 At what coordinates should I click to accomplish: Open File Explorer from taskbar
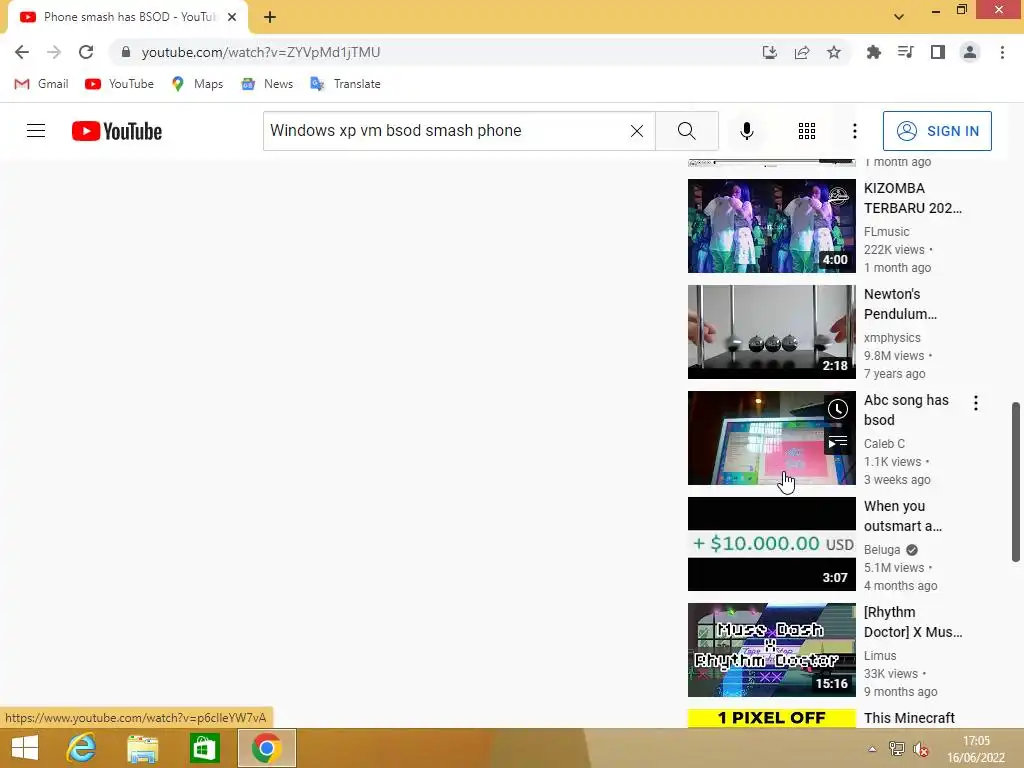pyautogui.click(x=142, y=748)
